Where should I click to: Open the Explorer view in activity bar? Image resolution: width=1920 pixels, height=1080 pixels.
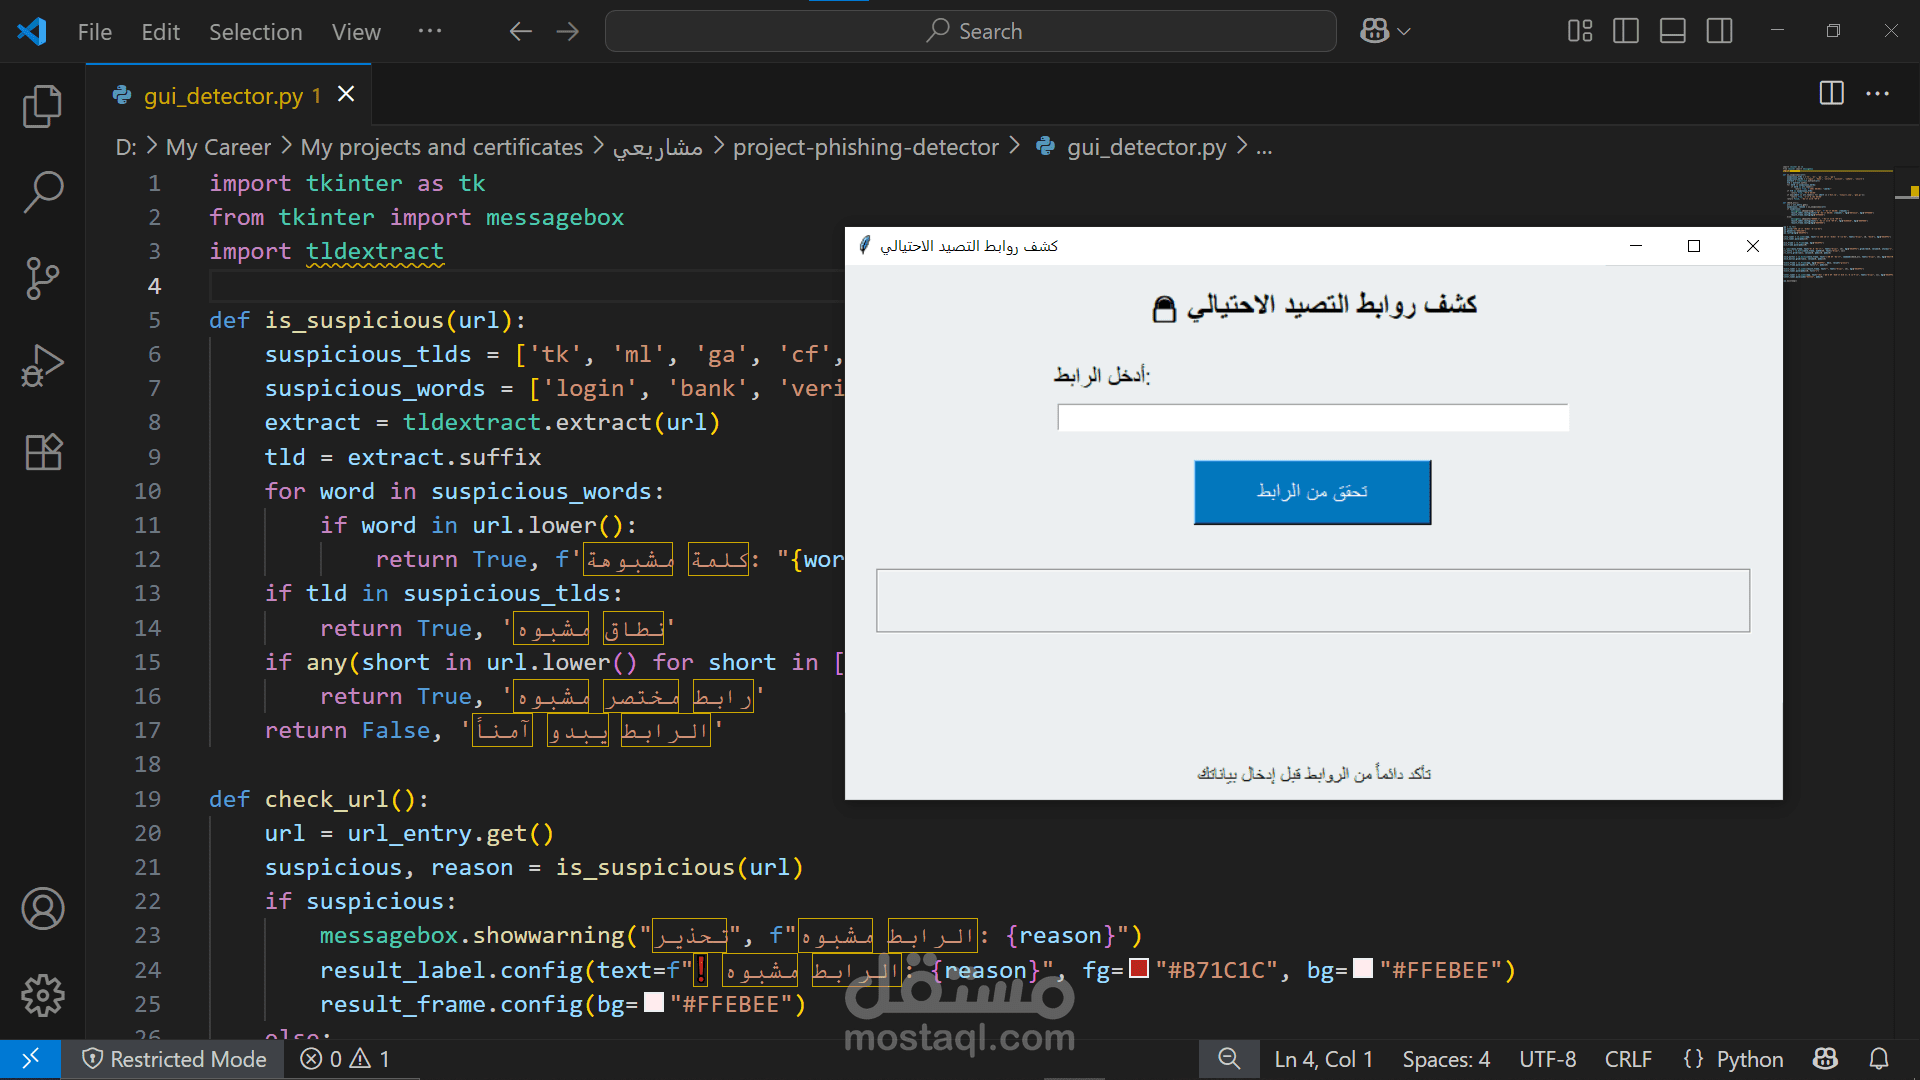(x=42, y=107)
